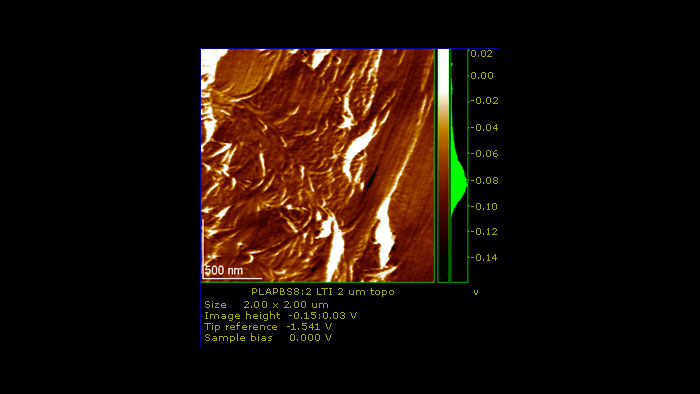Click the v unit label under scale
Viewport: 700px width, 394px height.
coord(476,292)
